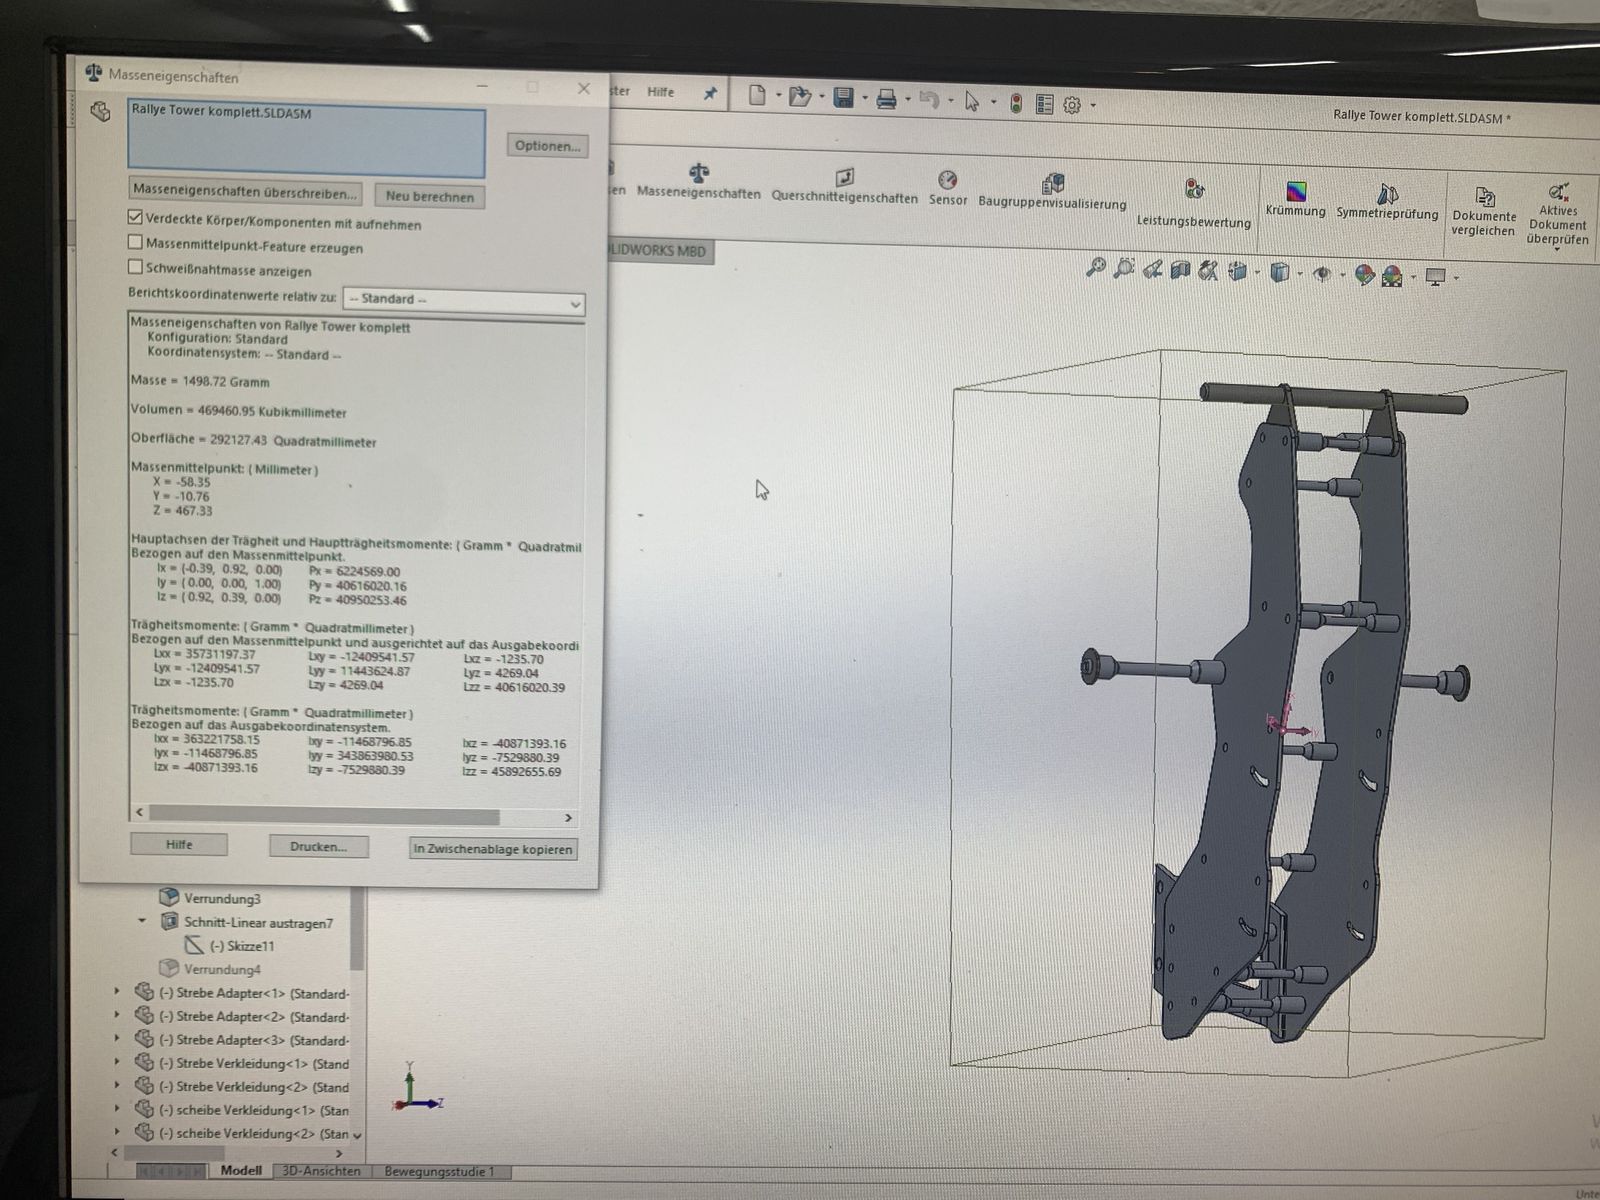Image resolution: width=1600 pixels, height=1200 pixels.
Task: Click In Zwischenablage kopieren button
Action: click(493, 849)
